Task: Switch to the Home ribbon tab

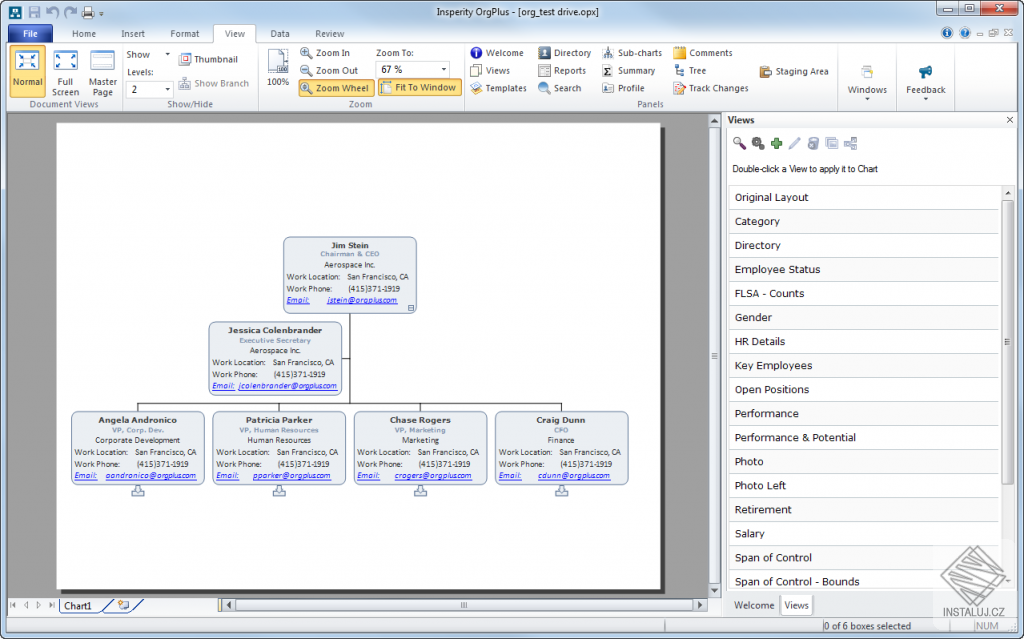Action: (x=84, y=34)
